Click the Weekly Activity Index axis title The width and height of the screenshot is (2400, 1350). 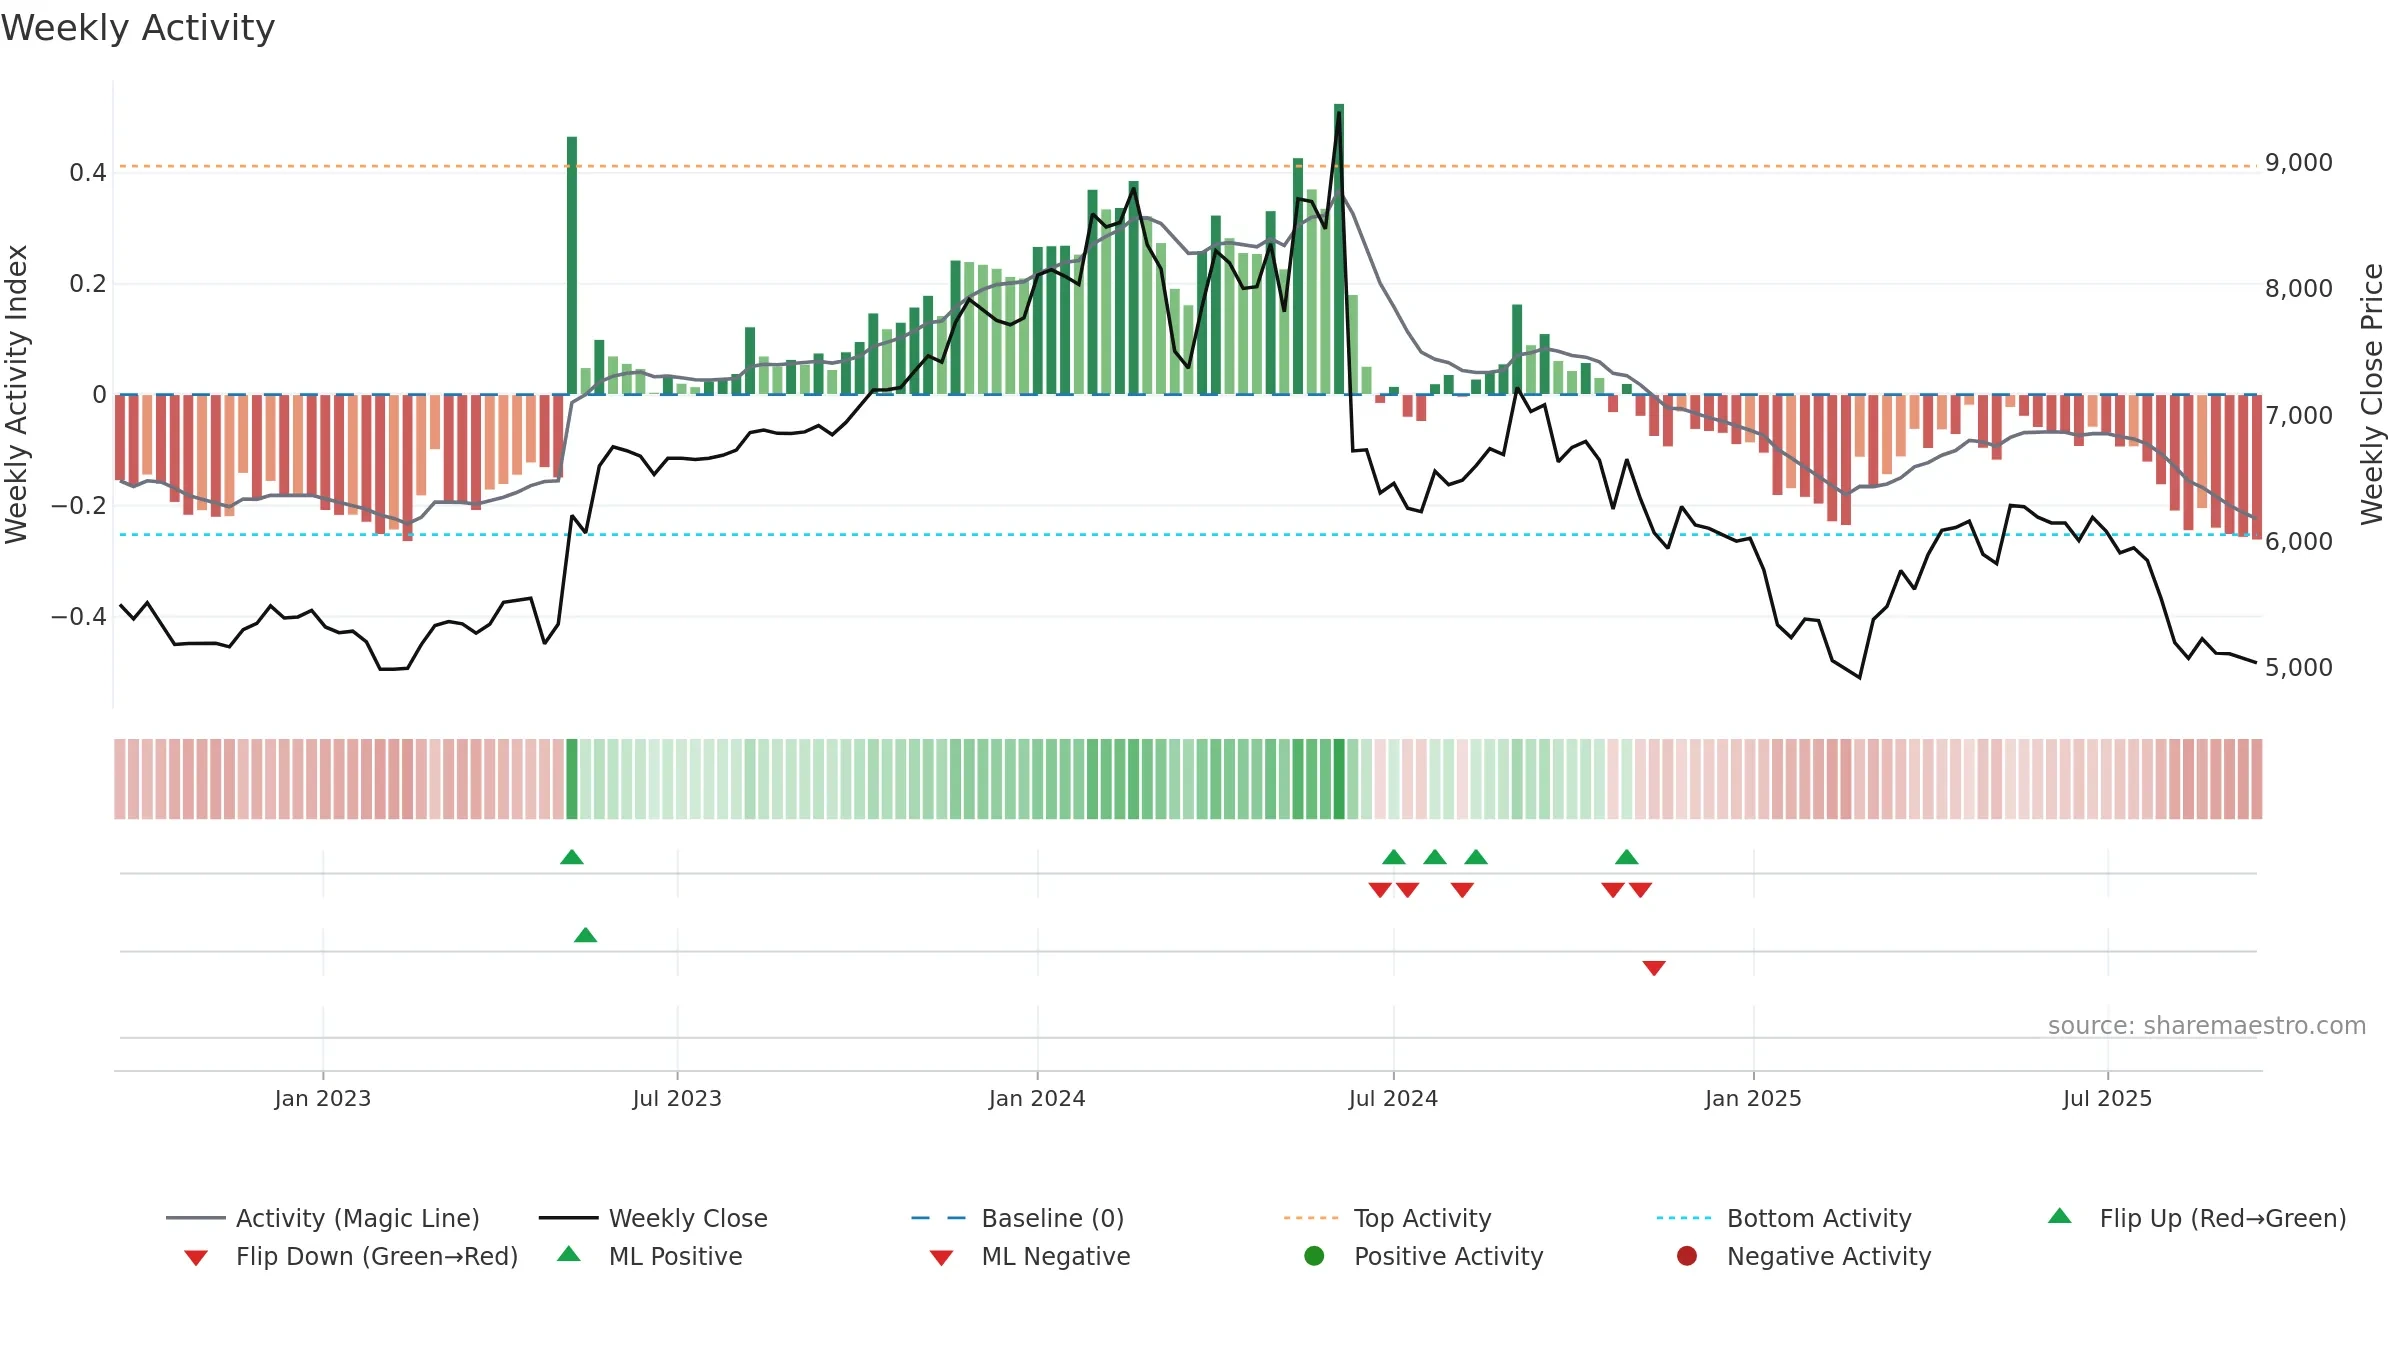16,394
